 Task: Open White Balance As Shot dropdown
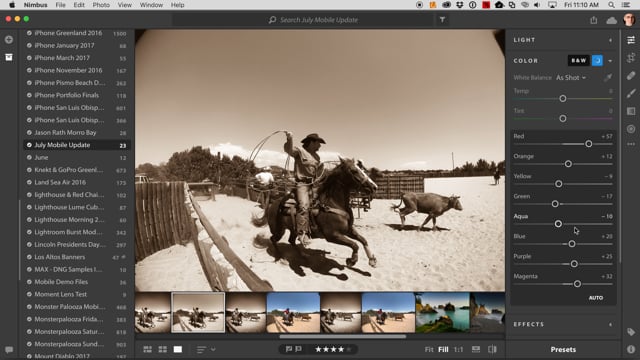[571, 78]
